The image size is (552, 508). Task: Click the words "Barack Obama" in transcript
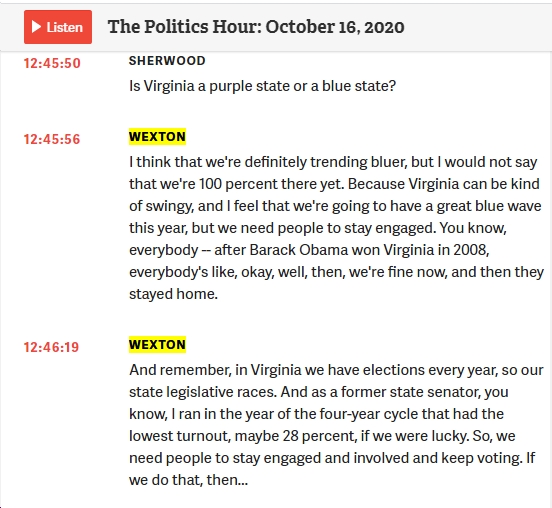(273, 250)
